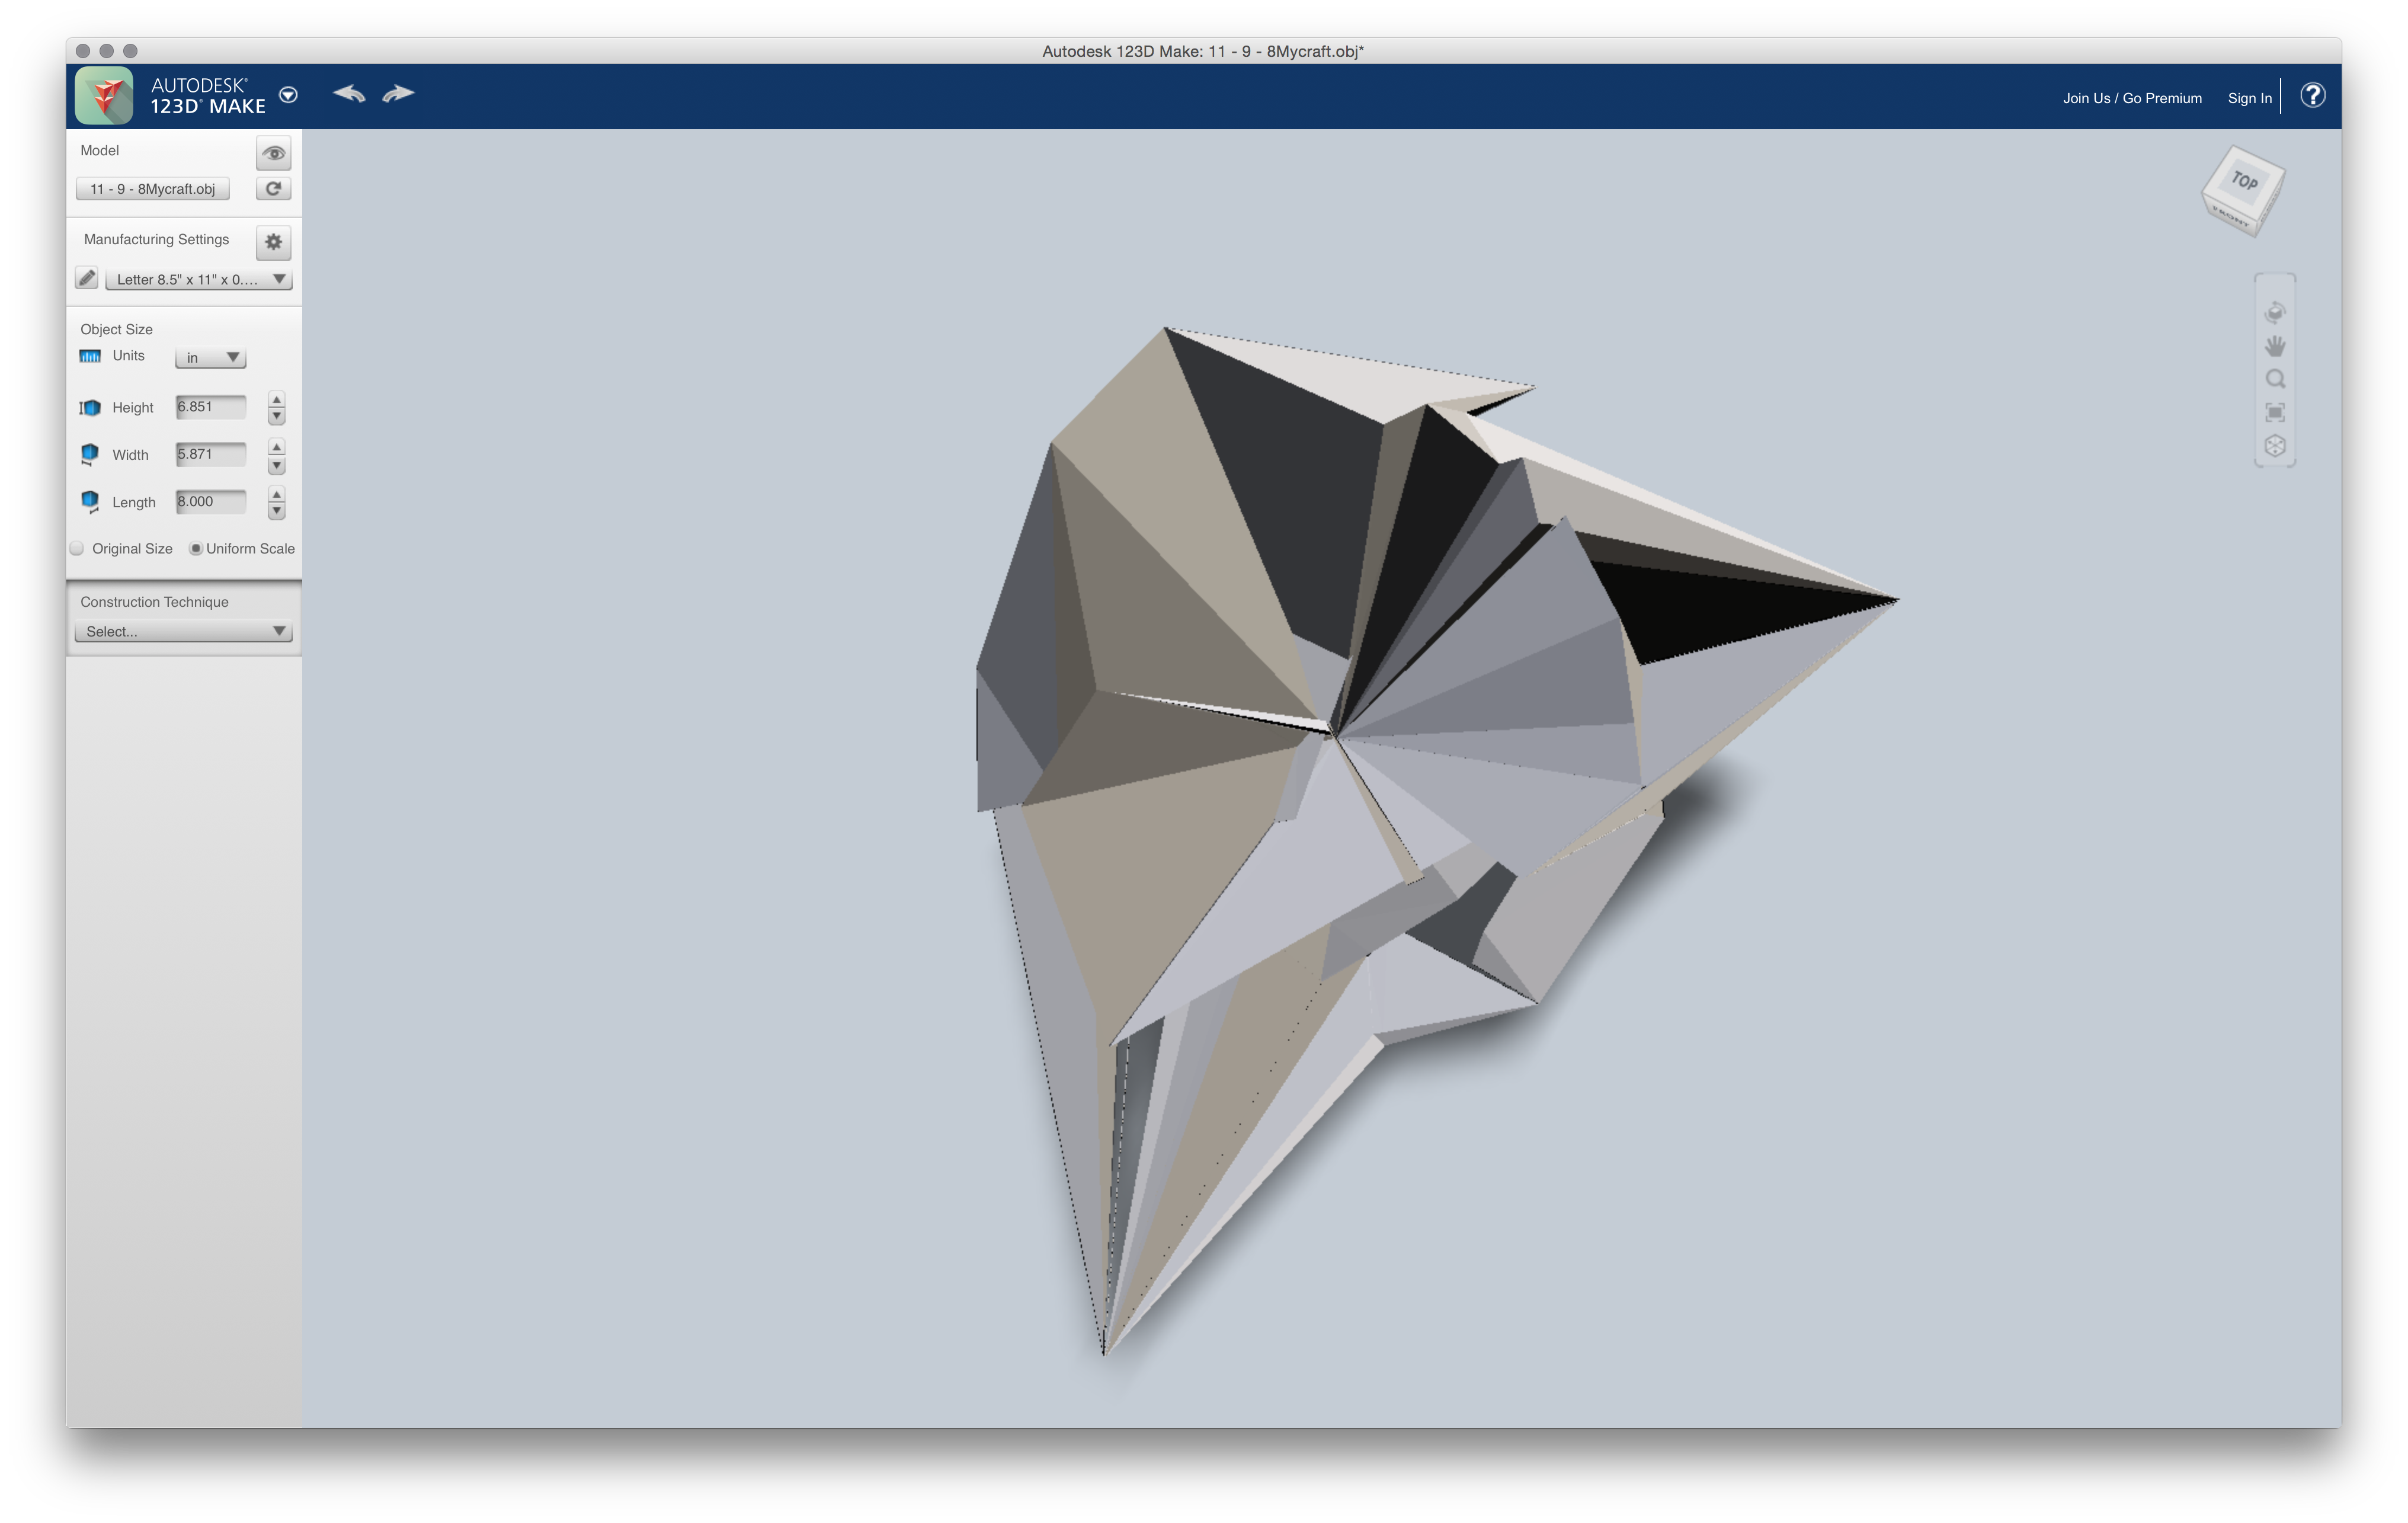This screenshot has width=2408, height=1523.
Task: Click the TOP face of view cube
Action: point(2245,181)
